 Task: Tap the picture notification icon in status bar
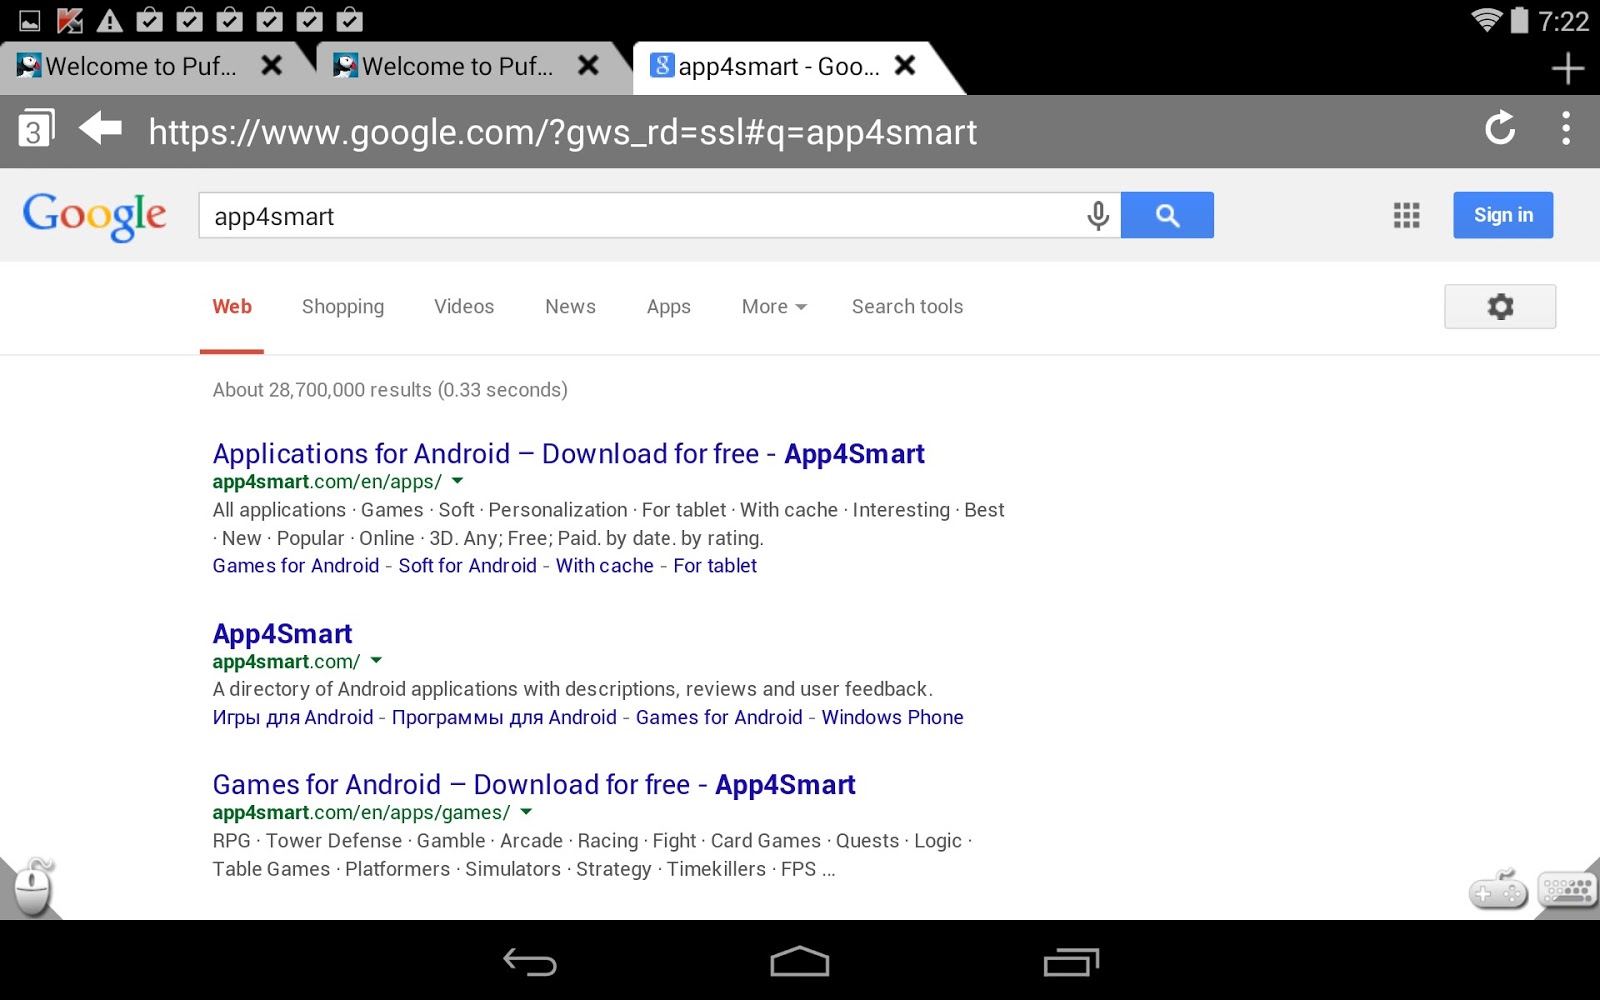[30, 20]
